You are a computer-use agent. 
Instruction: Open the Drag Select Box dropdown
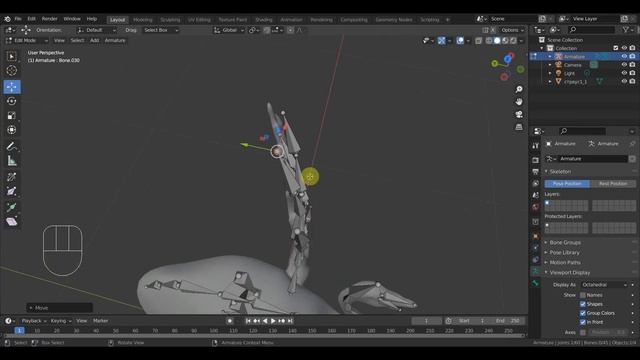click(x=160, y=30)
